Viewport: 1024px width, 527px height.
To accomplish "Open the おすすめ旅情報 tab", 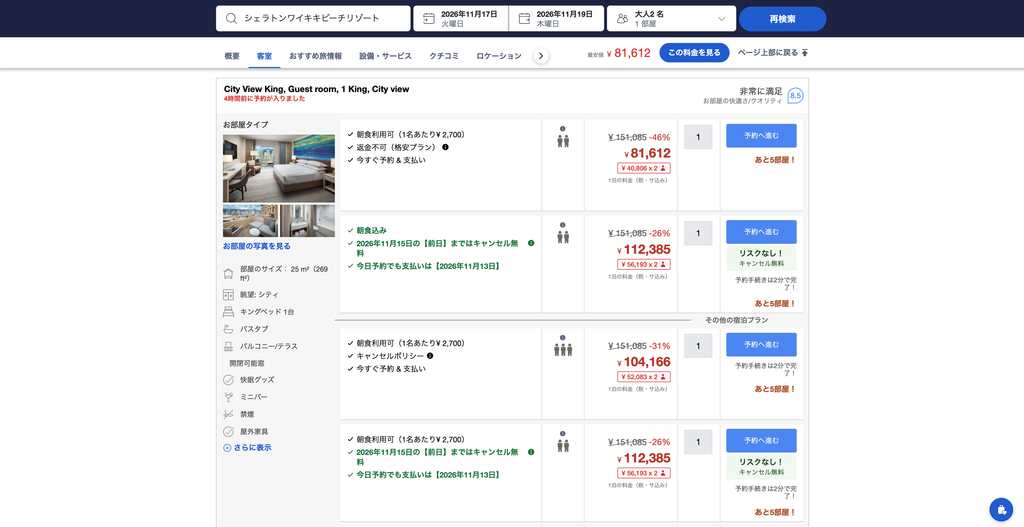I will (x=315, y=56).
